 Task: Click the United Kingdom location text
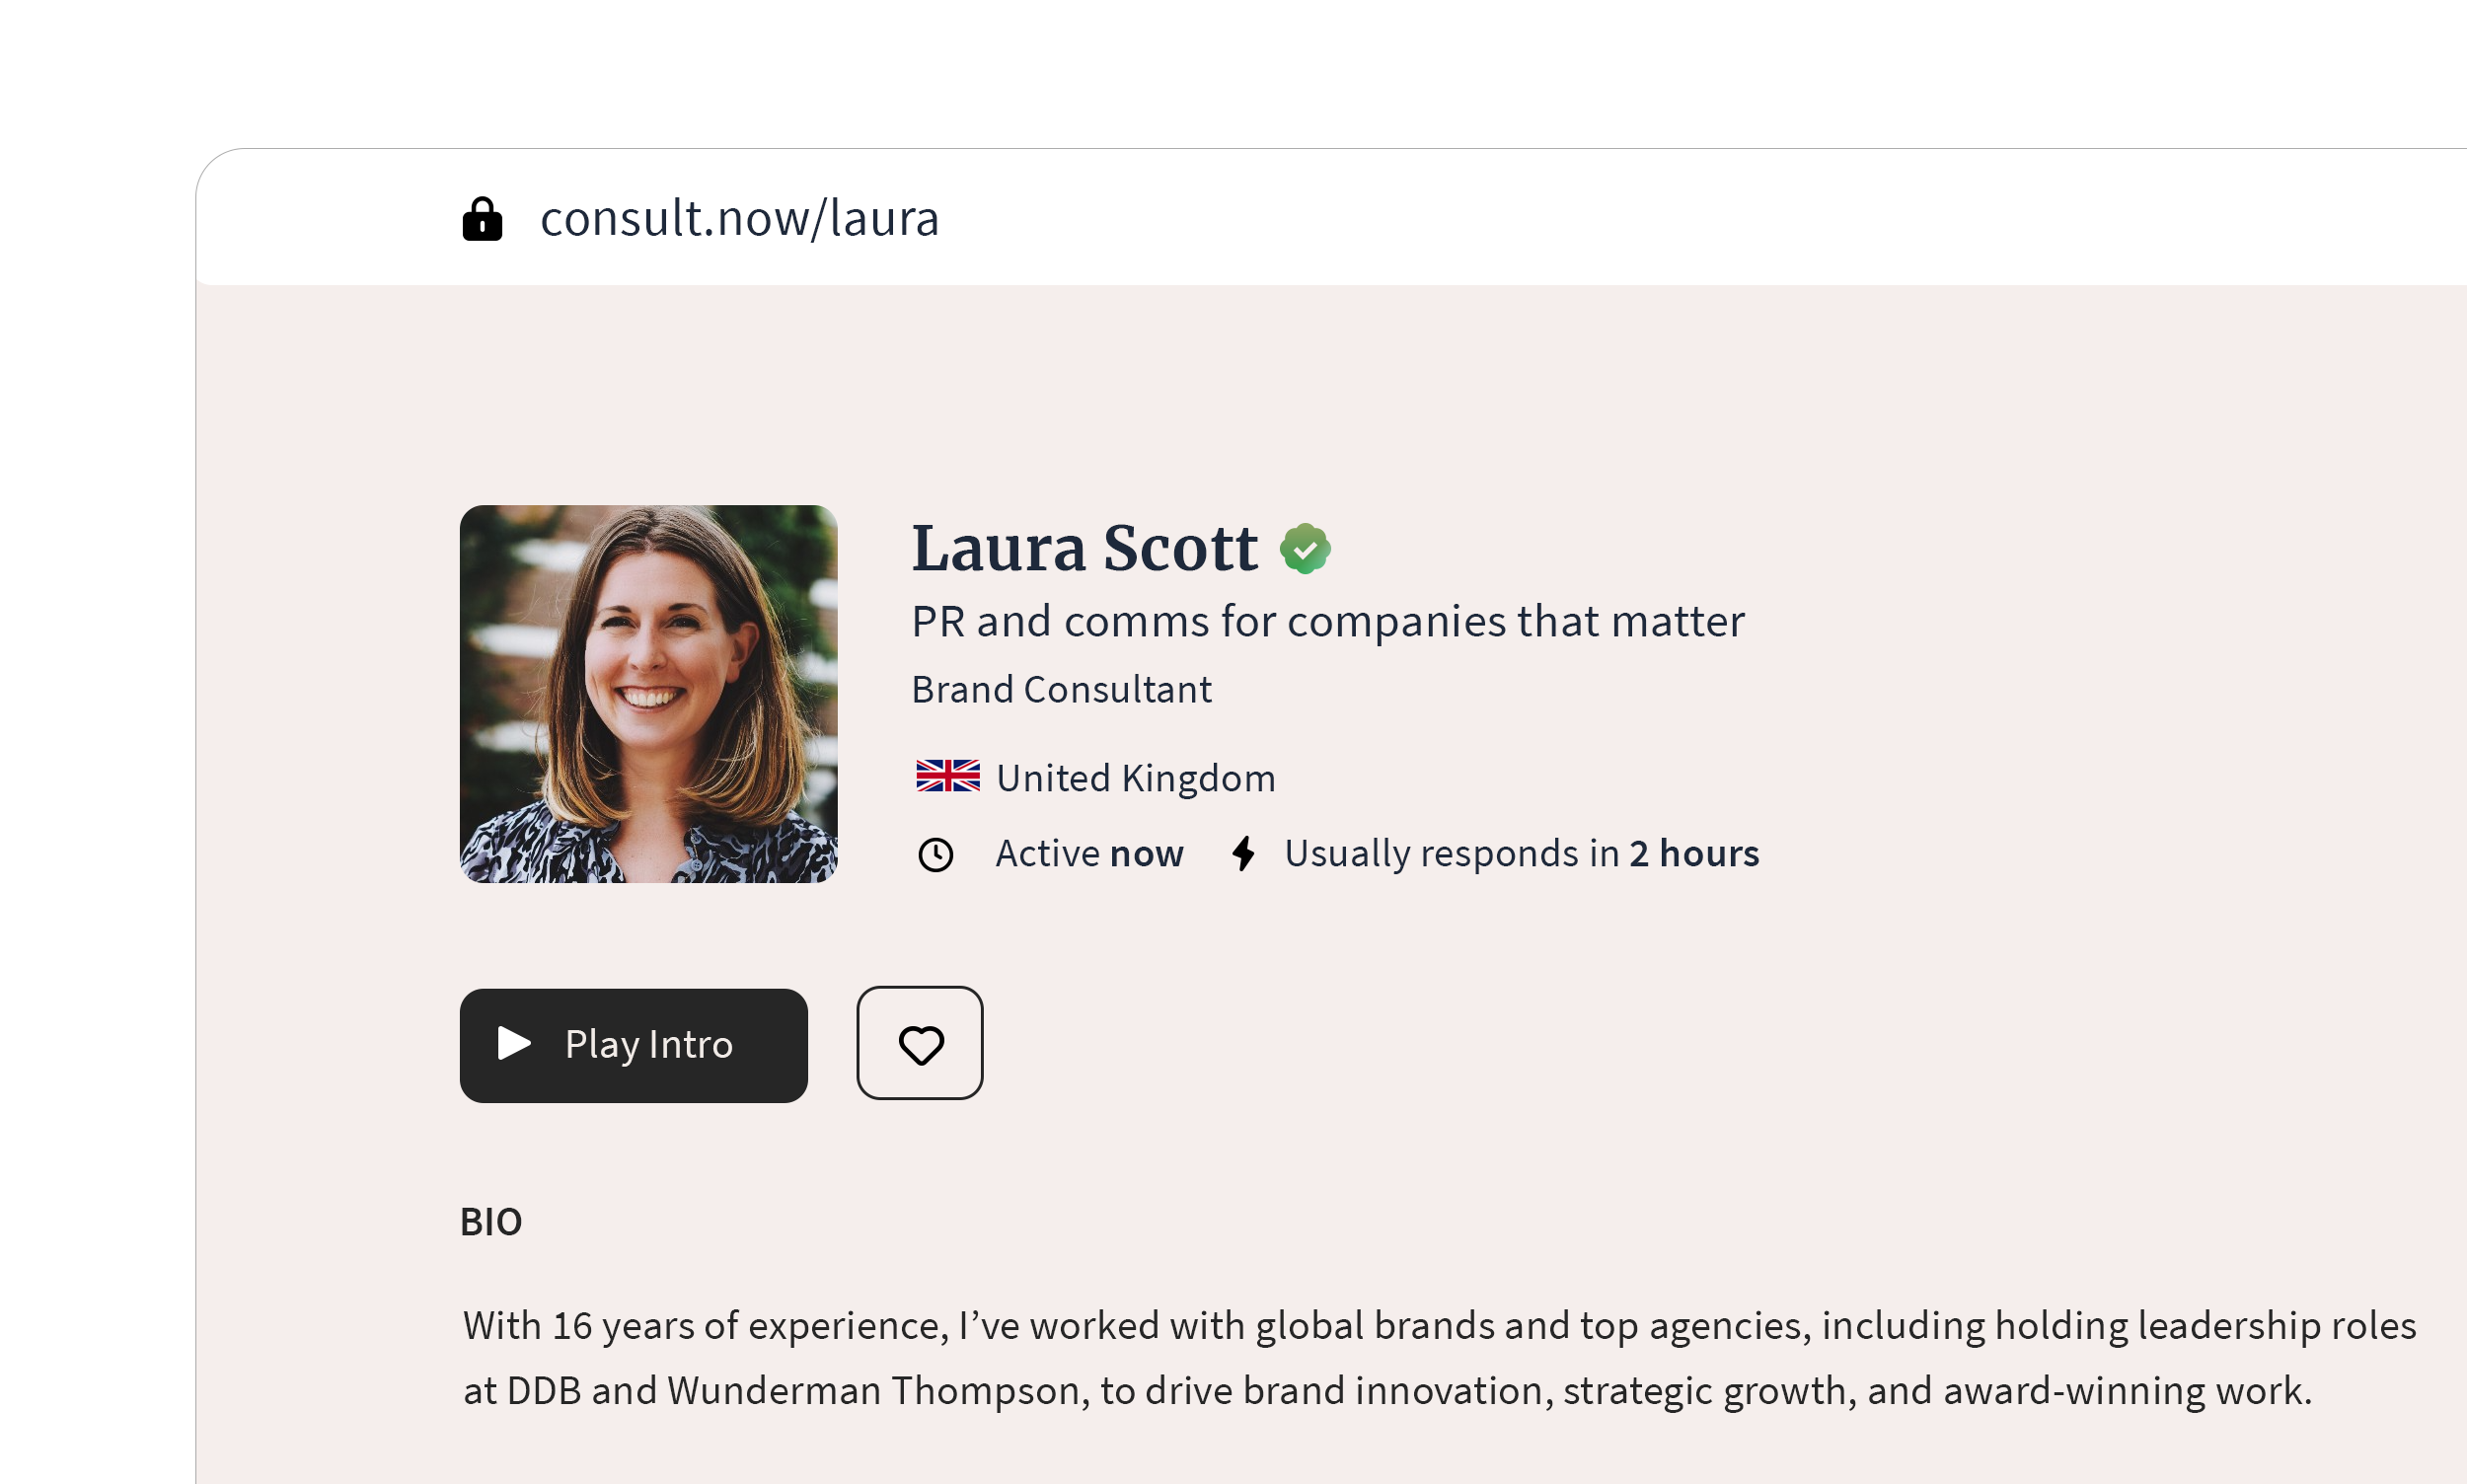click(x=1135, y=778)
